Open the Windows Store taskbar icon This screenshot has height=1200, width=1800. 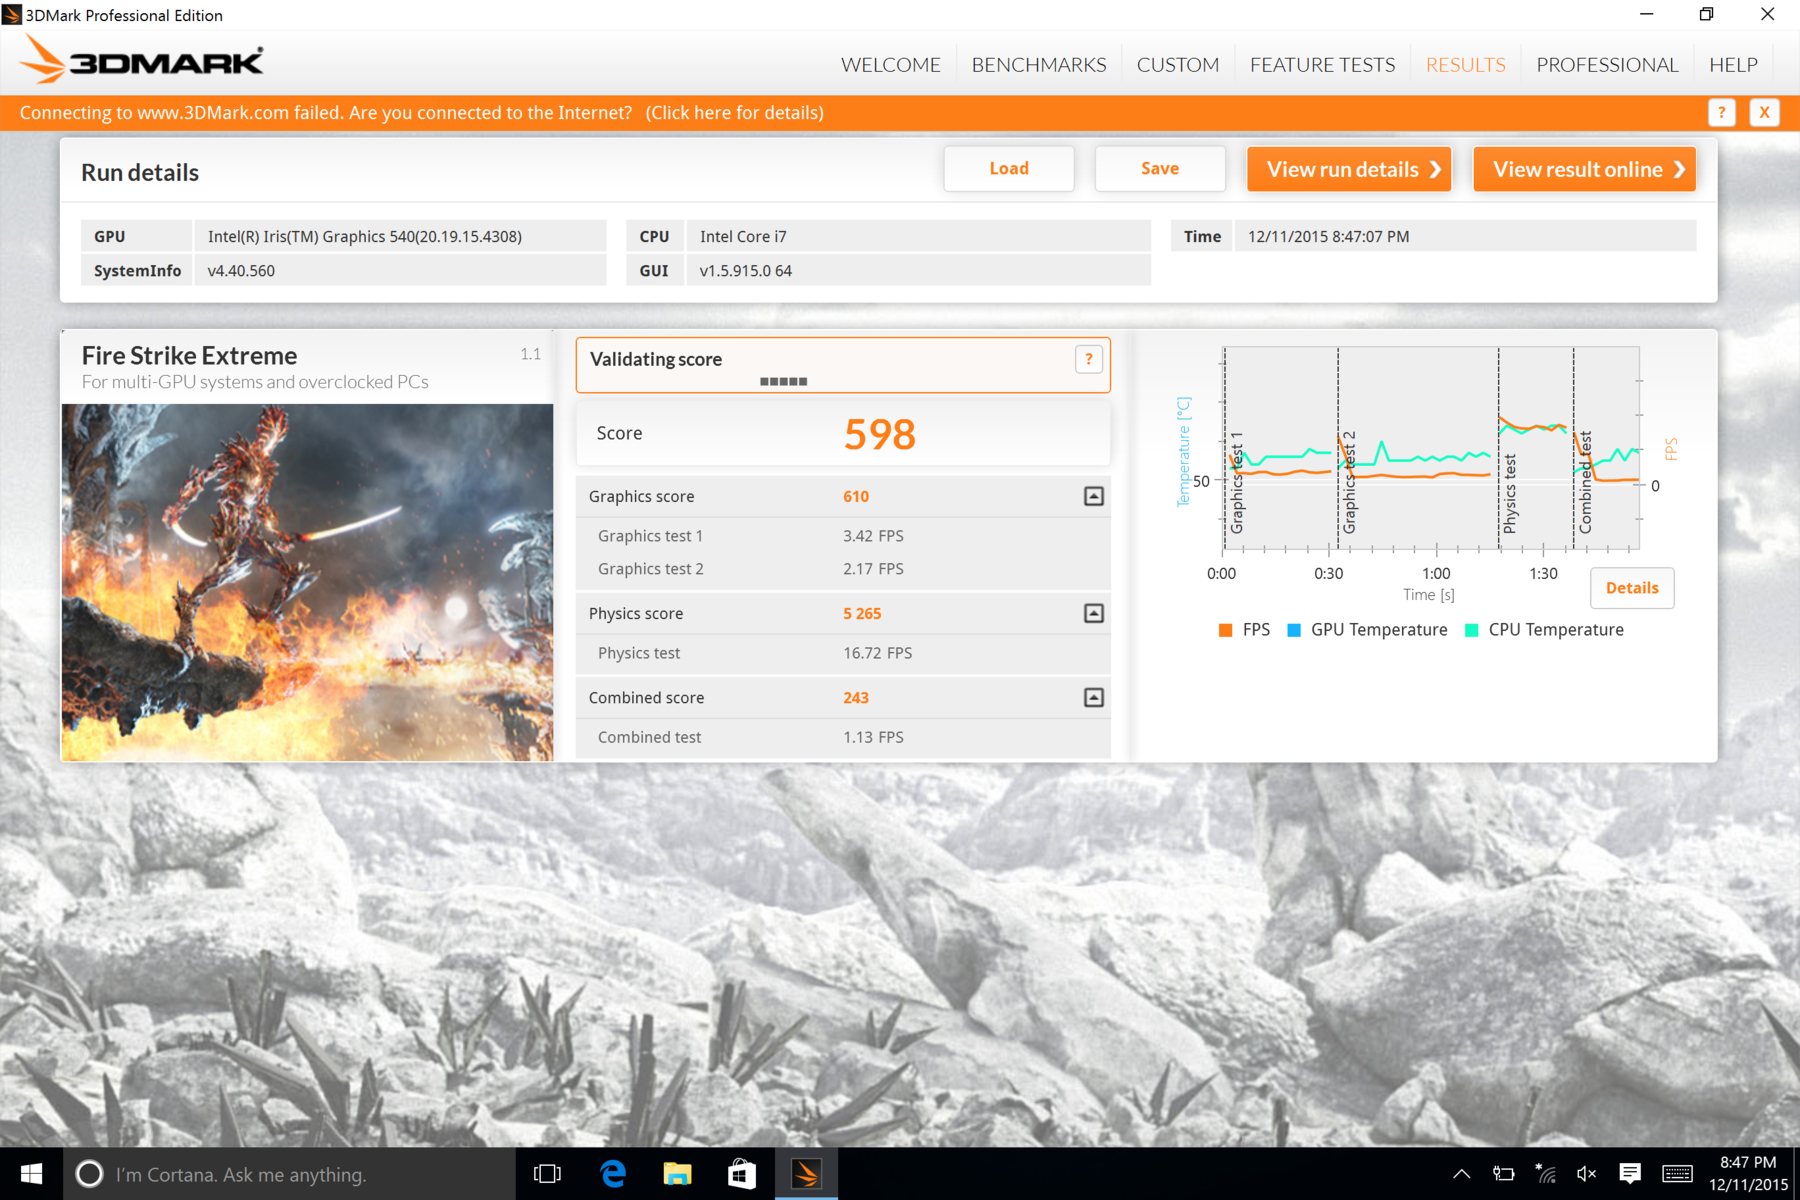pyautogui.click(x=741, y=1174)
